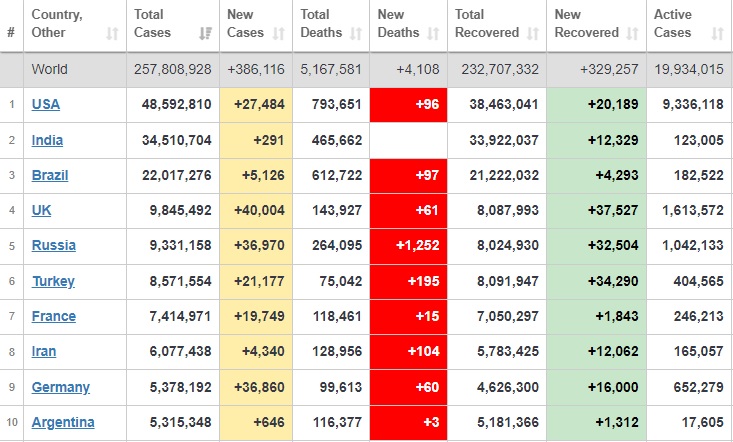Open the Iran link
This screenshot has height=442, width=733.
(x=44, y=351)
